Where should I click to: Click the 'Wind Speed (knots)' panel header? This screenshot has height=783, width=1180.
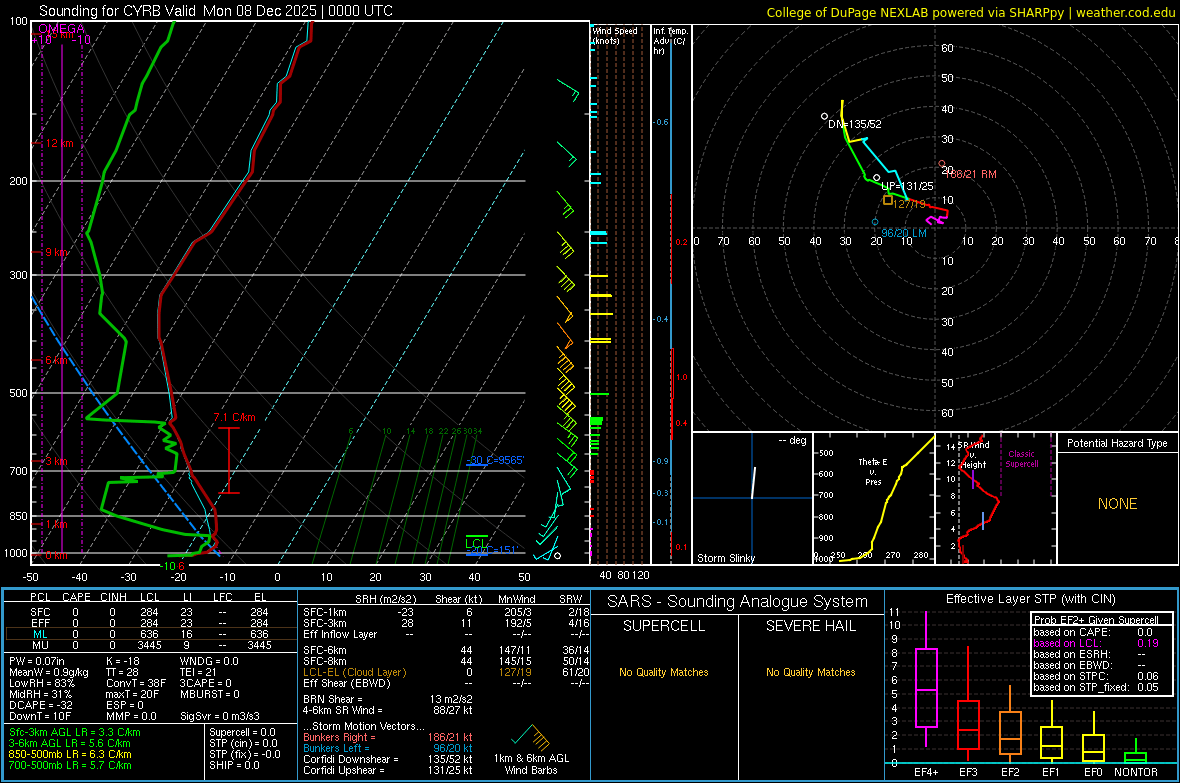point(615,35)
